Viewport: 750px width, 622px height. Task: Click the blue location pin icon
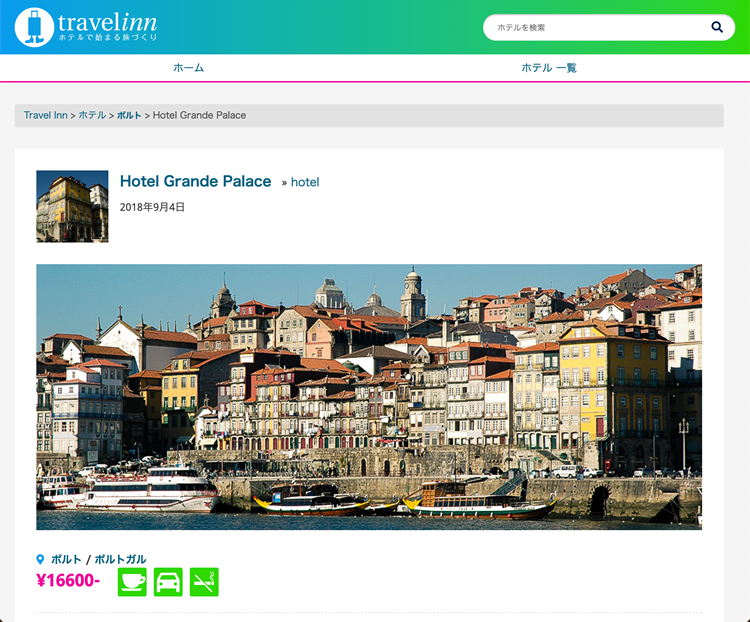(41, 560)
